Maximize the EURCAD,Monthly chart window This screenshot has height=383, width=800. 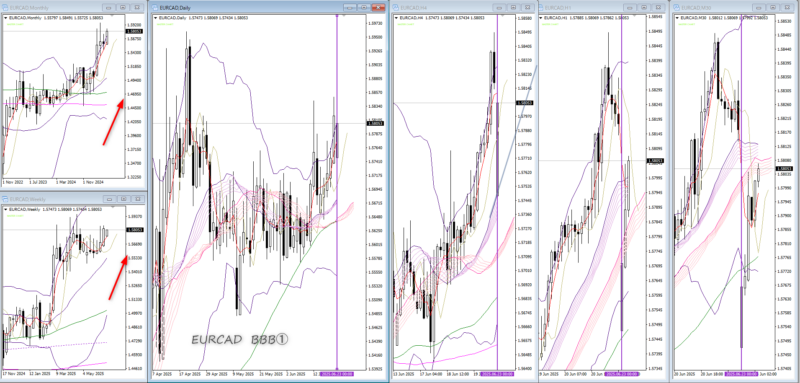[x=123, y=8]
